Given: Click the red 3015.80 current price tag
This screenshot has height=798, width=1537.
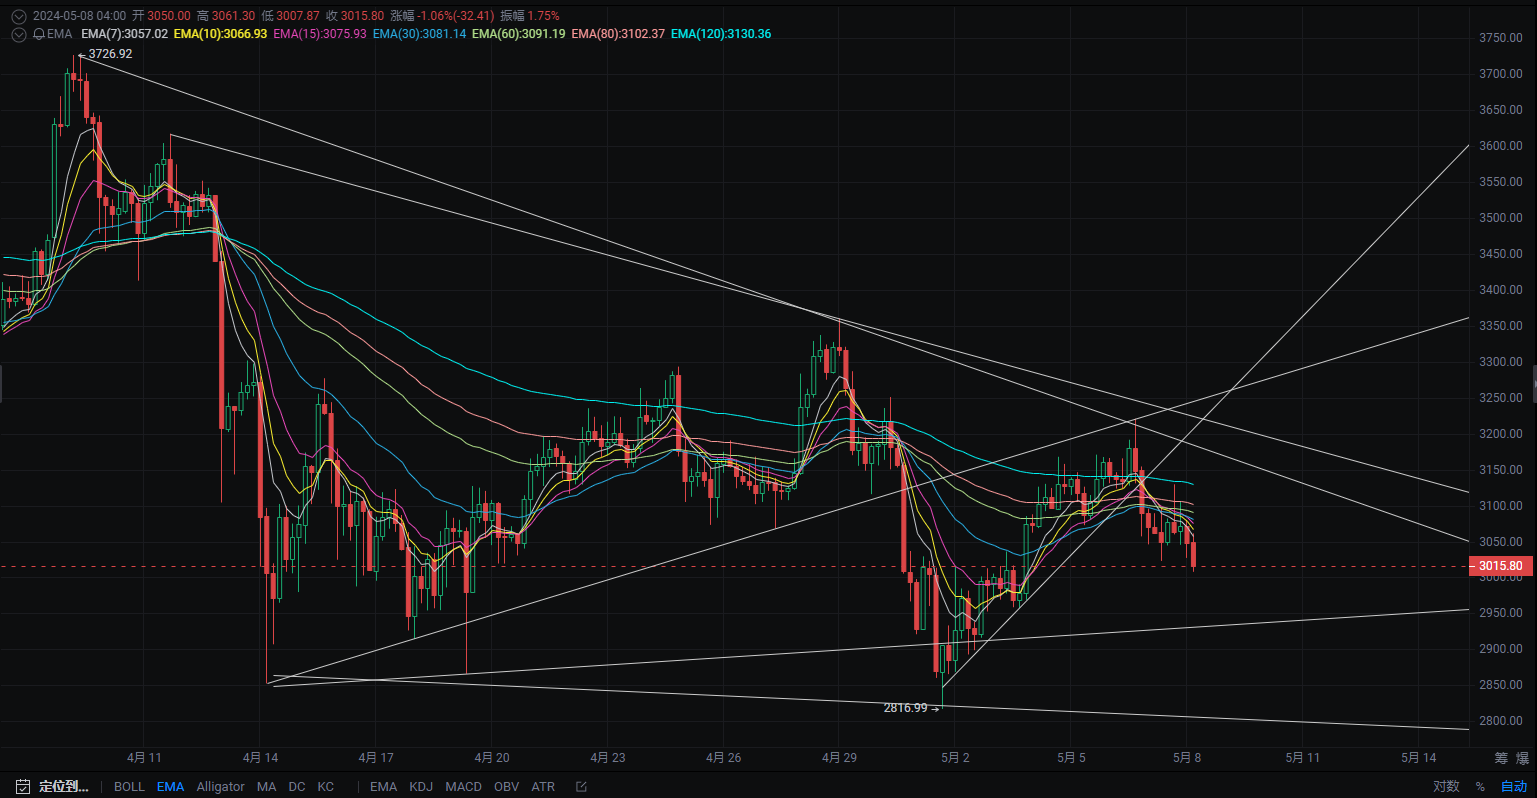Looking at the screenshot, I should coord(1500,566).
